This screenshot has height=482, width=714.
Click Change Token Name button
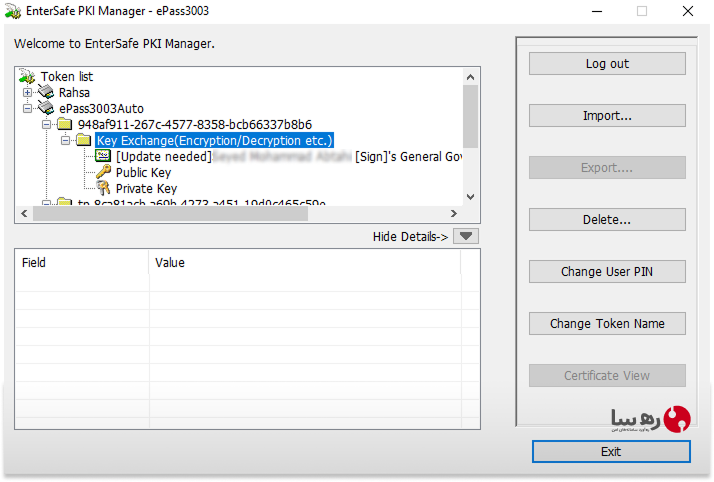point(607,324)
